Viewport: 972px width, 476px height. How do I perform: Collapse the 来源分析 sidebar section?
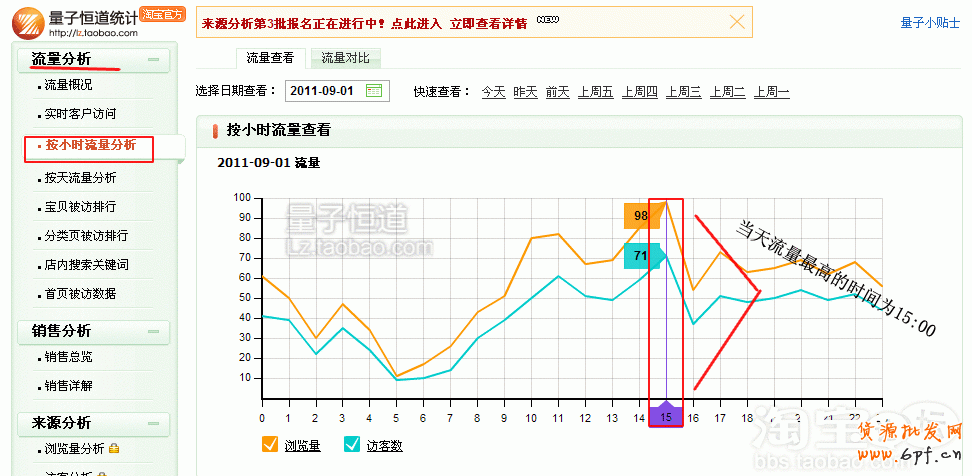point(153,423)
